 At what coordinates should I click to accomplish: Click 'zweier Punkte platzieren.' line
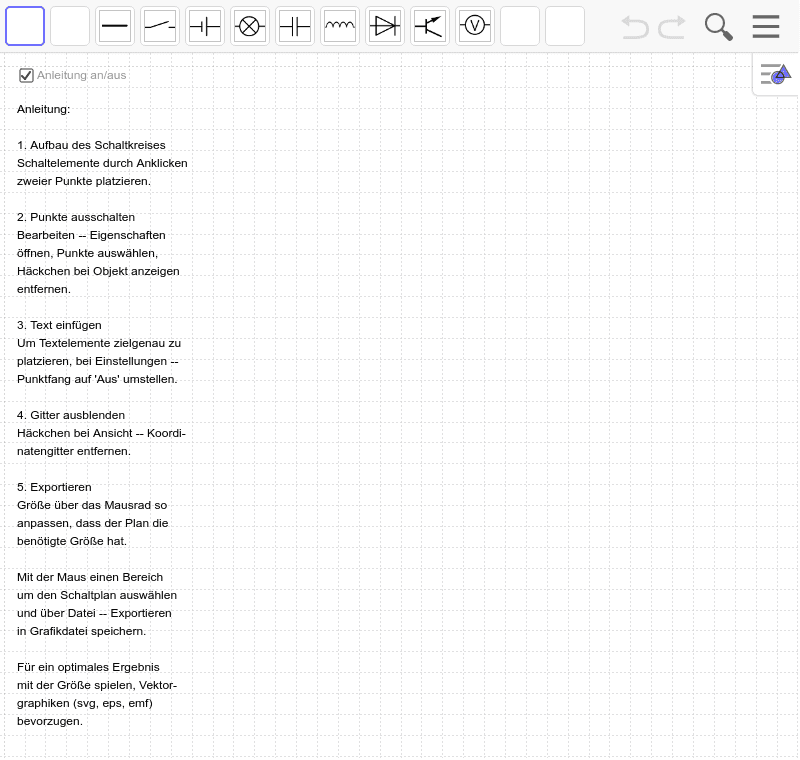coord(84,181)
